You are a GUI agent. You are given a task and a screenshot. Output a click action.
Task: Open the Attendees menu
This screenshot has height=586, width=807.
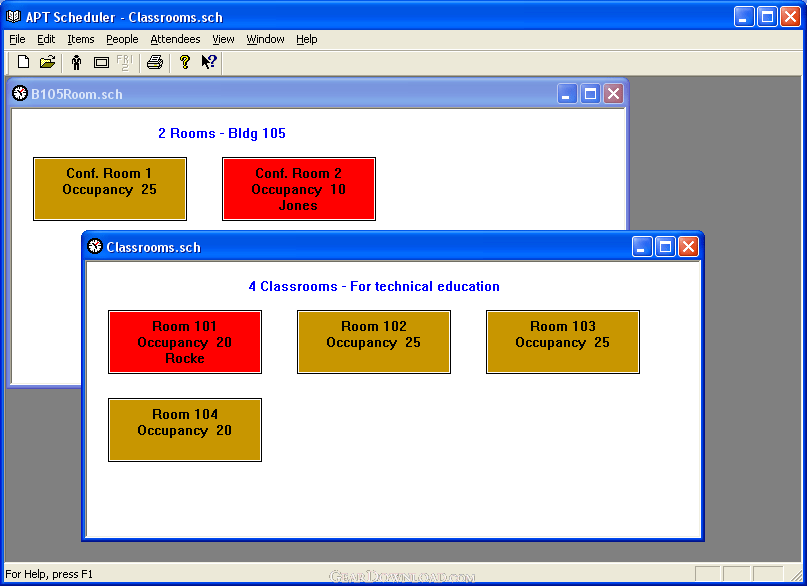175,39
